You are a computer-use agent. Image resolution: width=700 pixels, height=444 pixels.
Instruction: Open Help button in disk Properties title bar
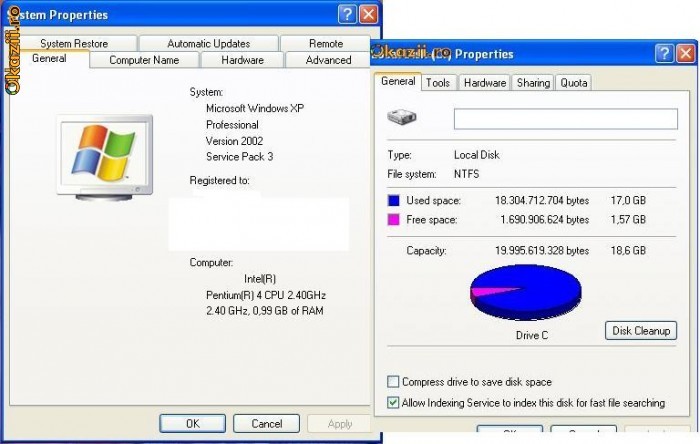[x=664, y=54]
